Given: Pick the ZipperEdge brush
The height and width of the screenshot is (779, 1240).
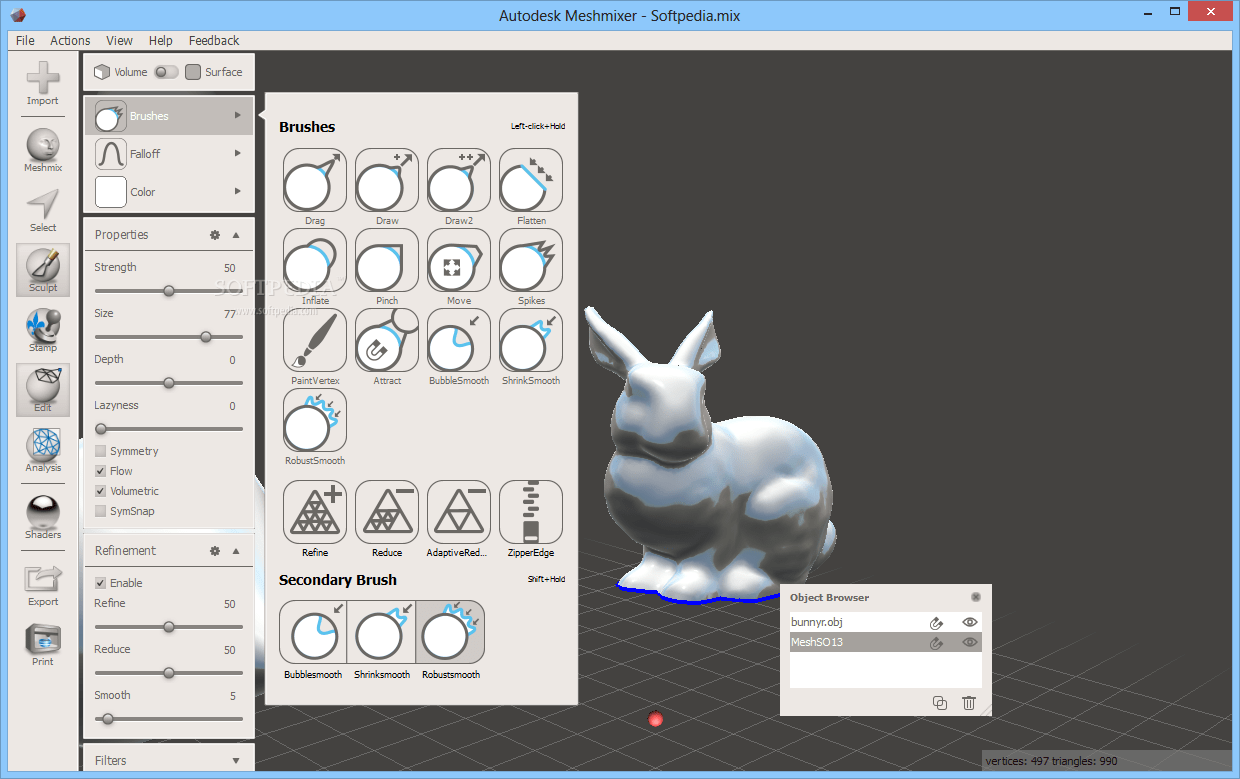Looking at the screenshot, I should click(531, 512).
